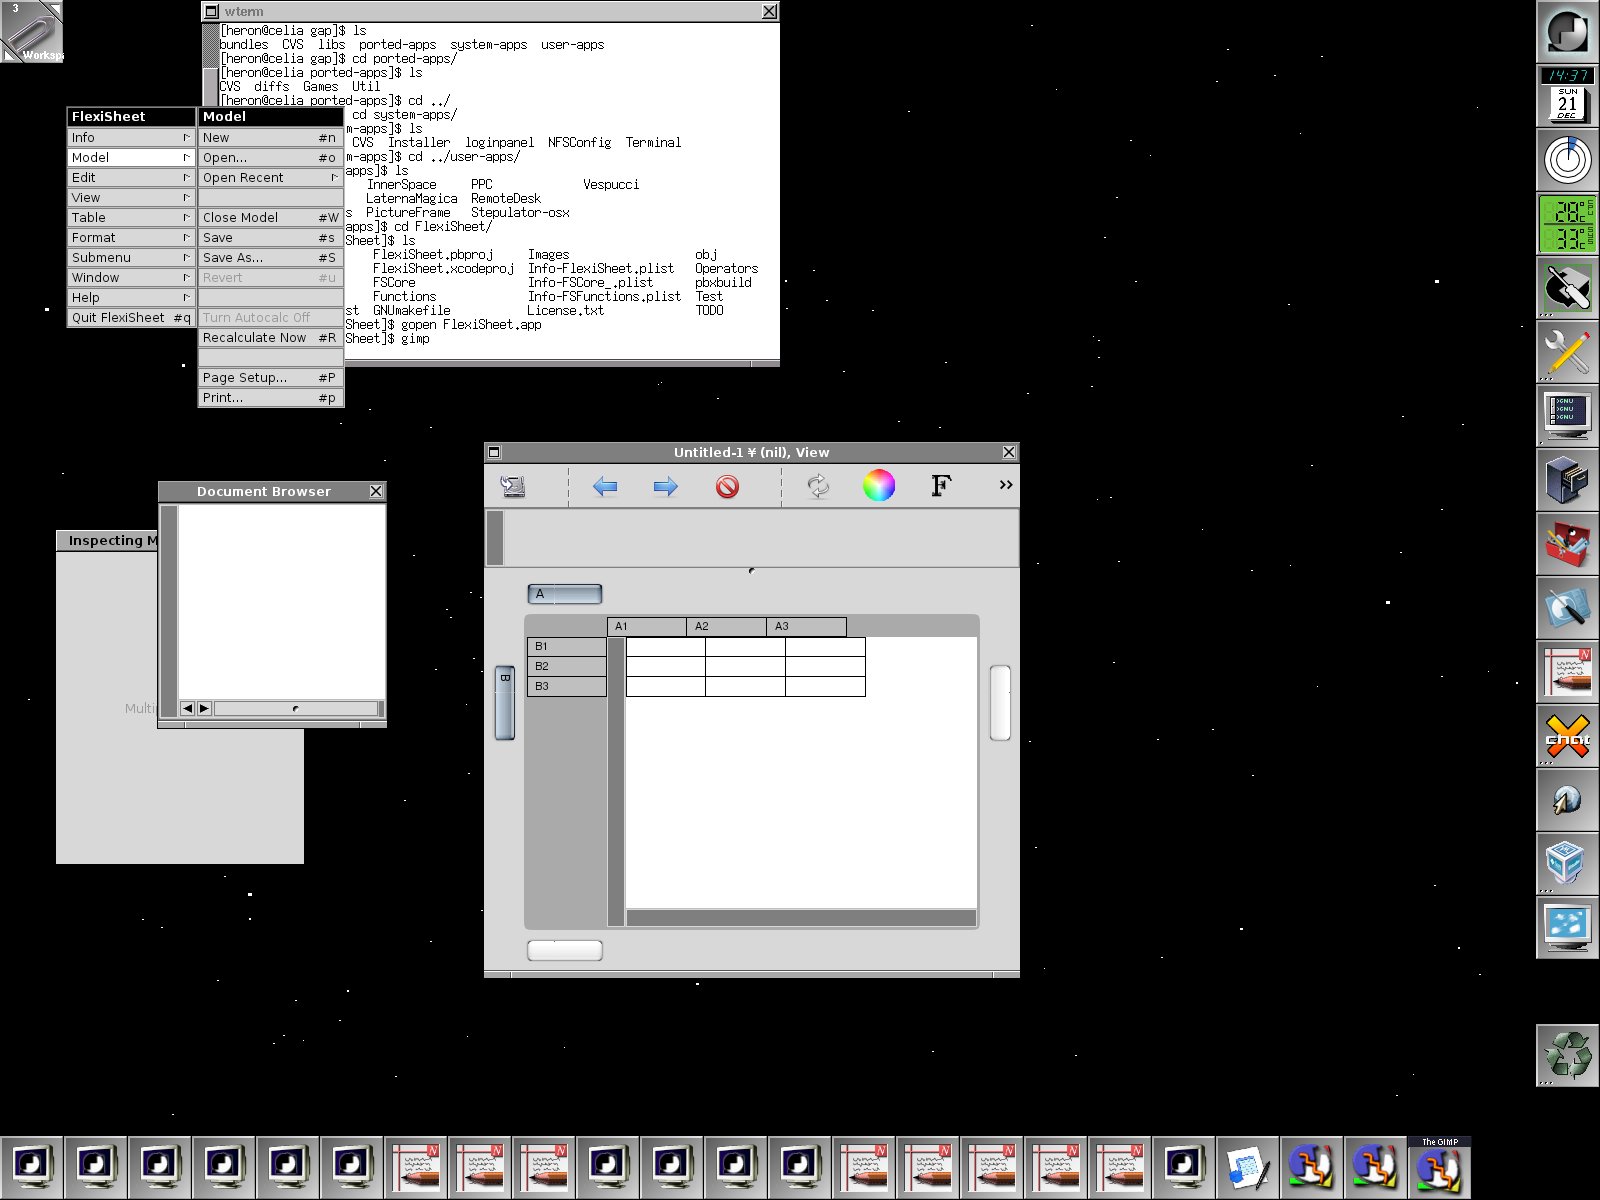
Task: Click the back arrow in FlexiSheet toolbar
Action: 604,486
